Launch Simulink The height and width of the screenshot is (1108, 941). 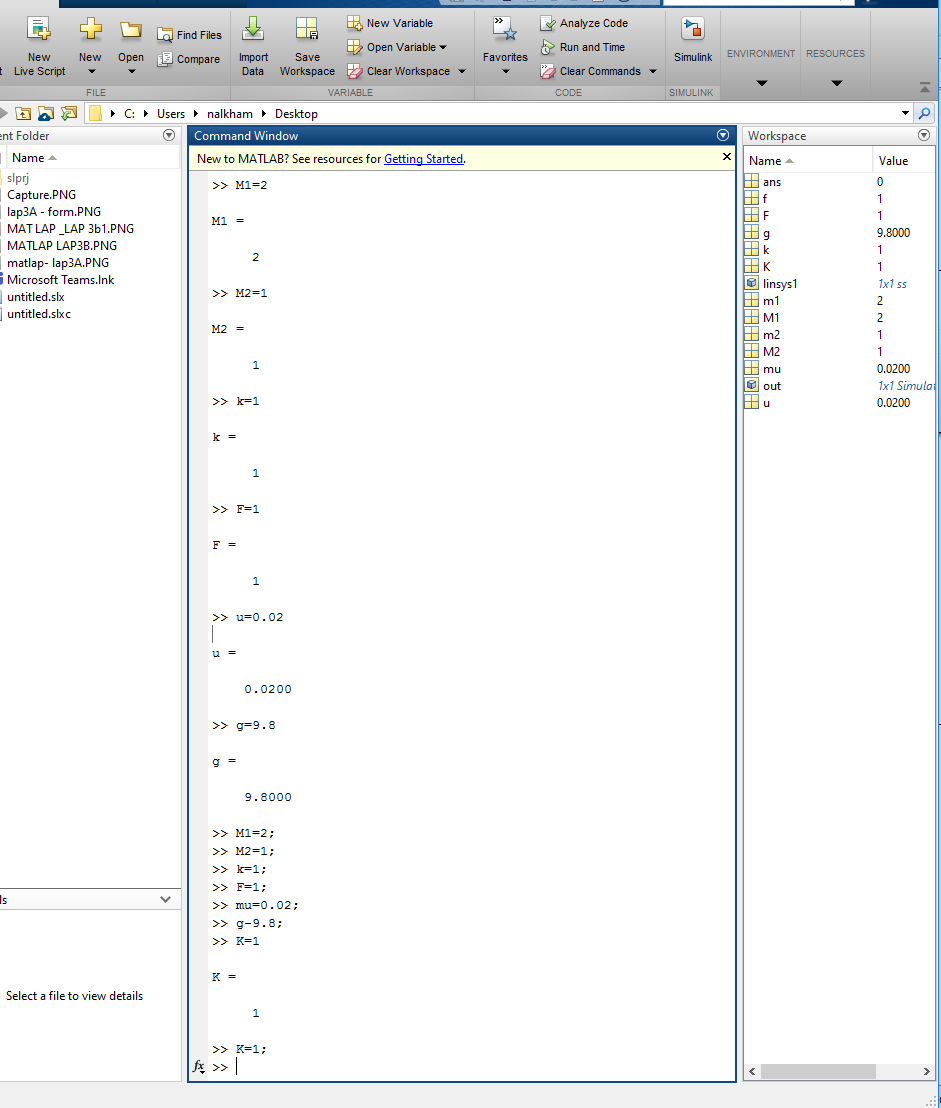pyautogui.click(x=692, y=40)
